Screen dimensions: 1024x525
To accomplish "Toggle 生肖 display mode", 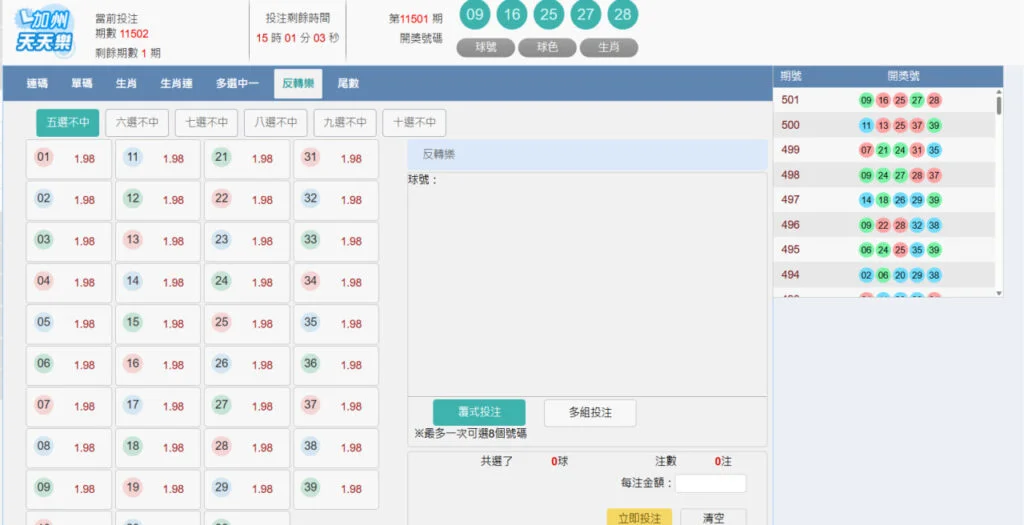I will (608, 48).
